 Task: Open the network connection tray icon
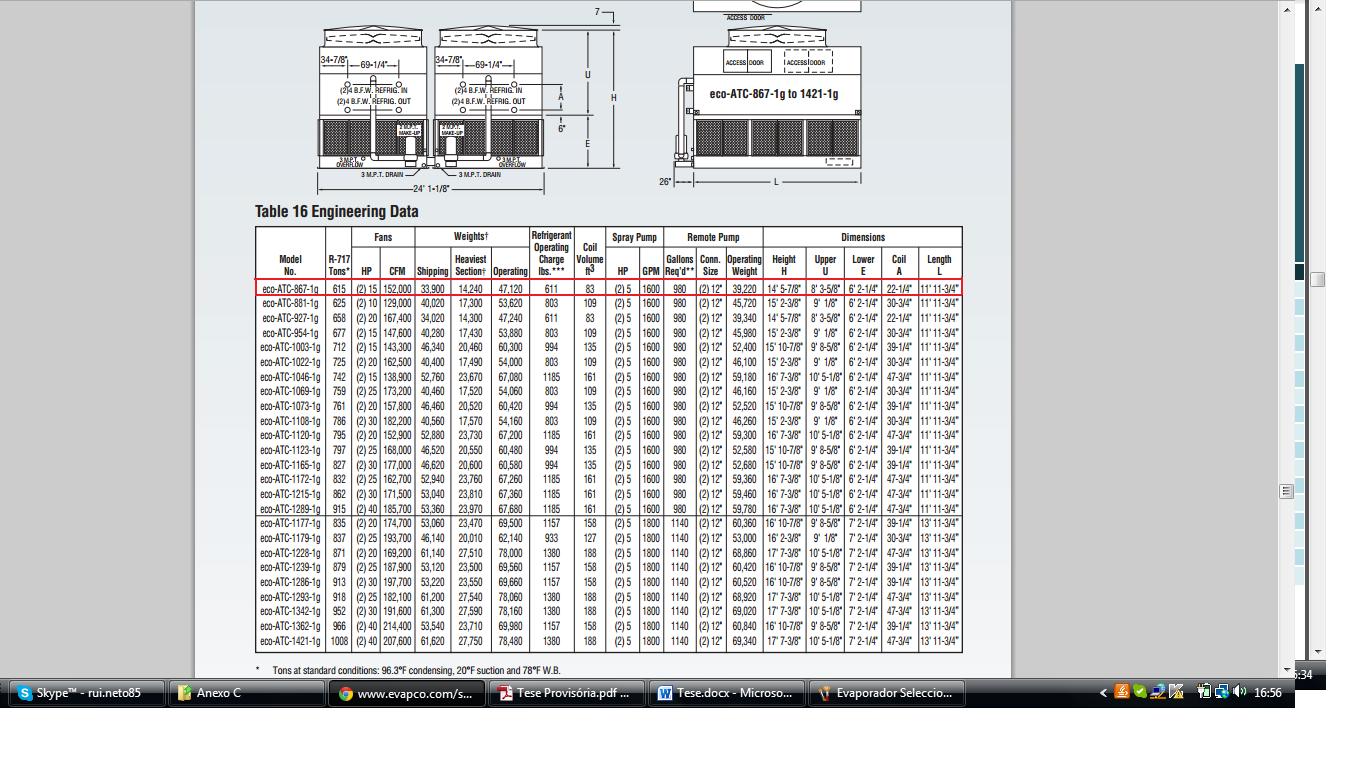[1222, 691]
